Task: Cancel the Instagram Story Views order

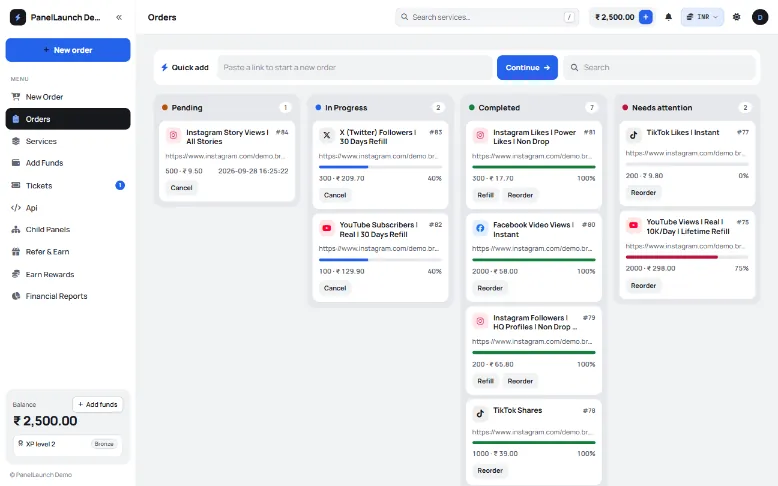Action: [181, 188]
